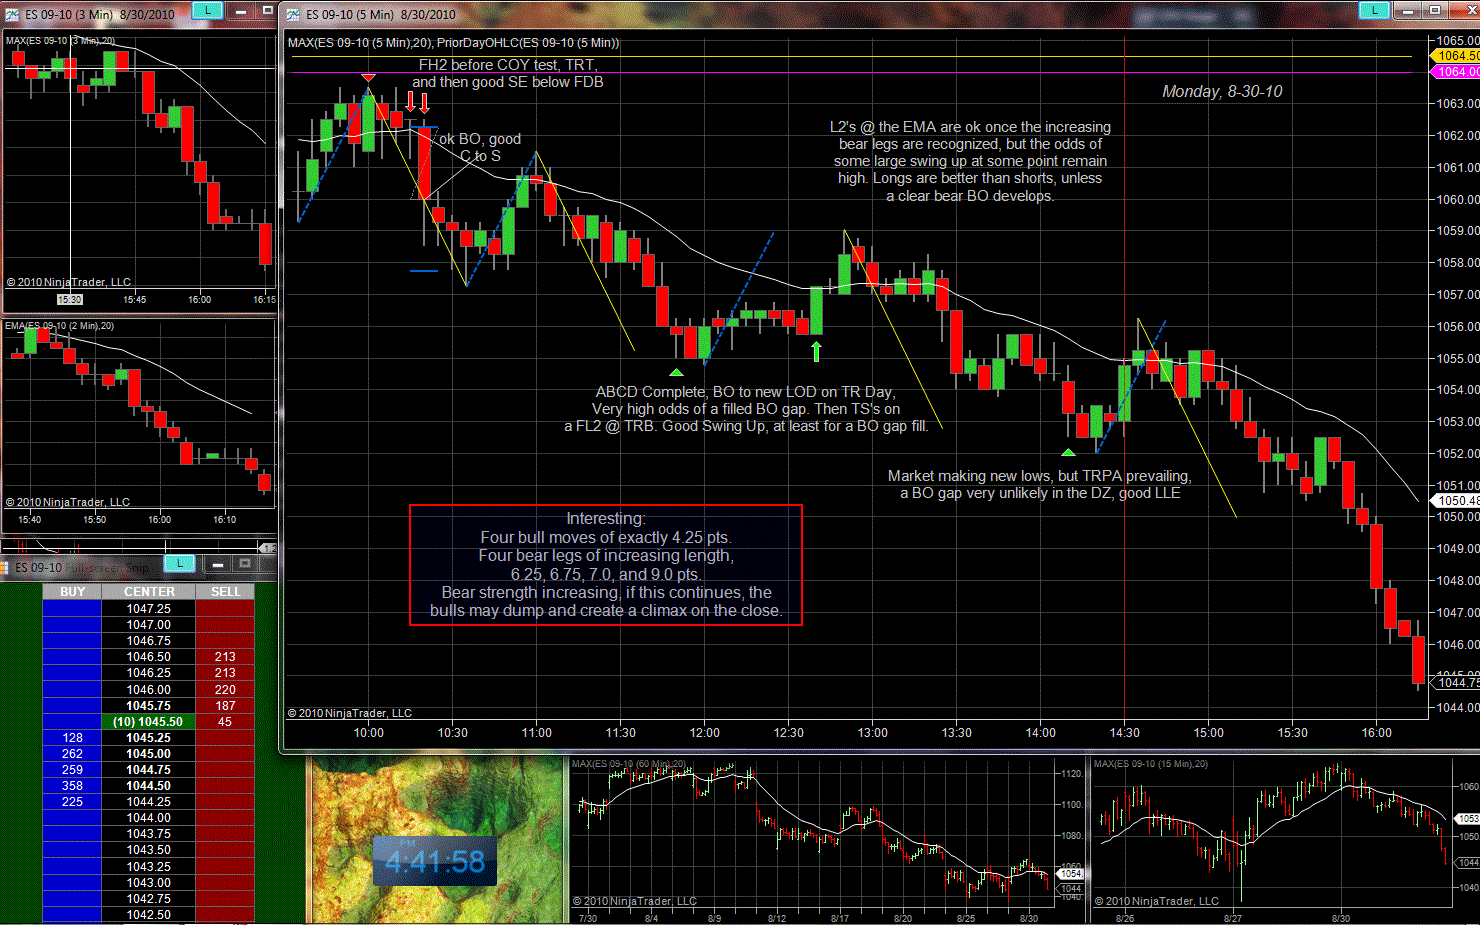The image size is (1480, 925).
Task: Click the L button on 3 Min chart
Action: click(207, 10)
